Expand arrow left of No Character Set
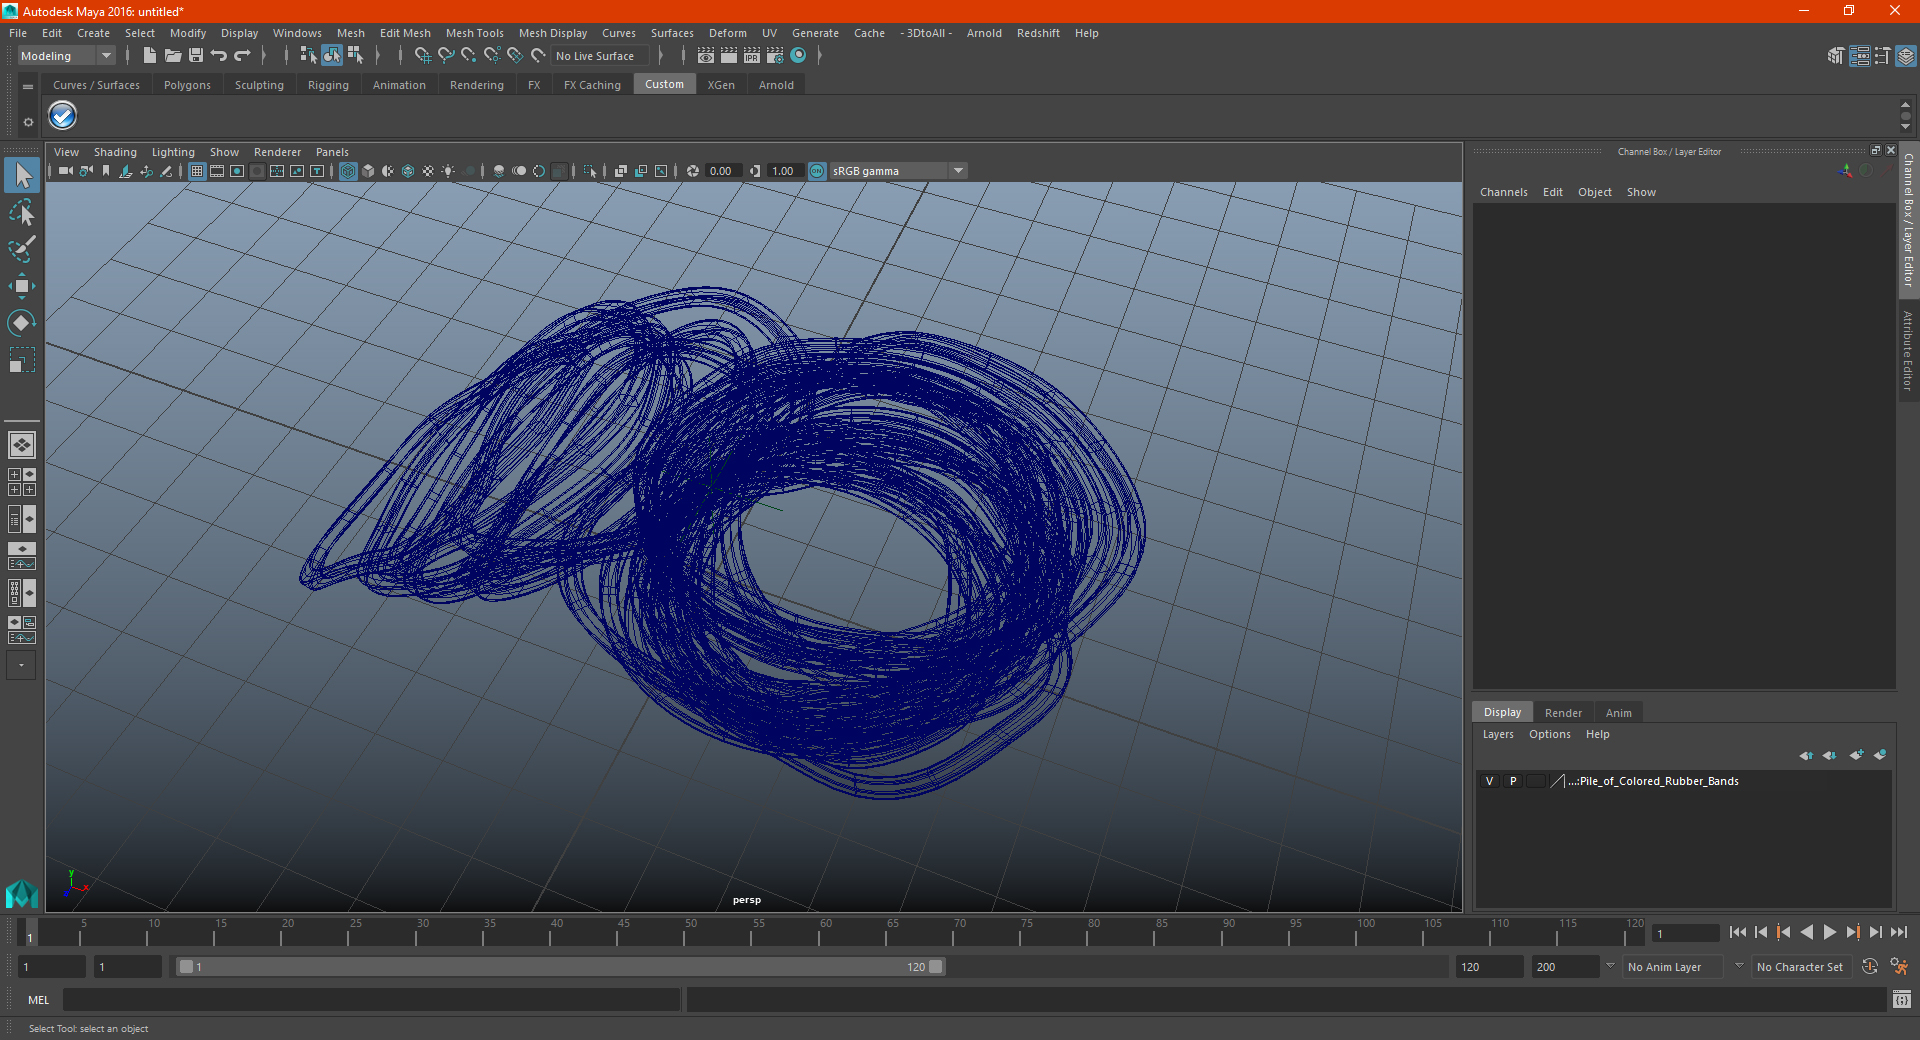This screenshot has width=1920, height=1040. pyautogui.click(x=1739, y=966)
